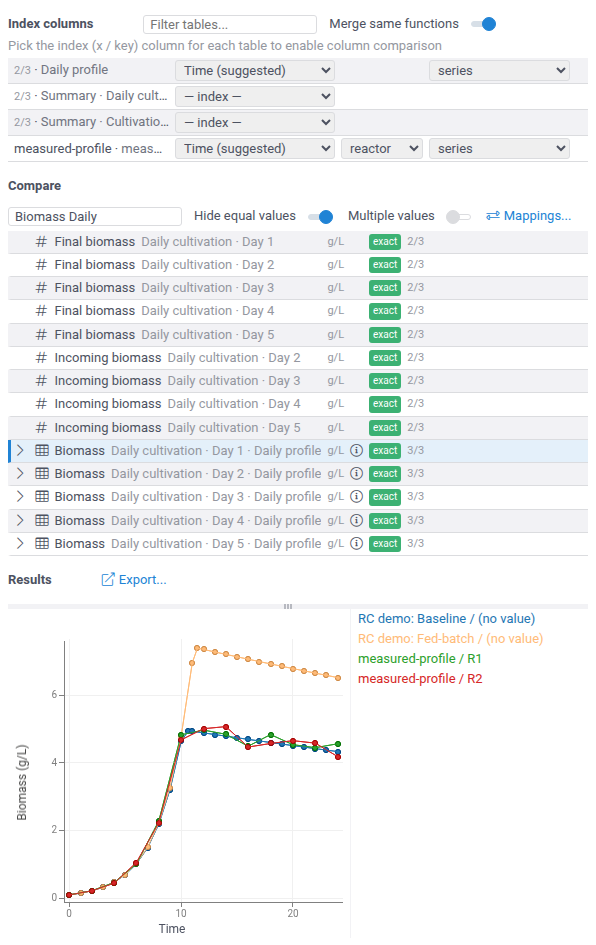The width and height of the screenshot is (596, 945).
Task: Click the hash icon of Final biomass Day 3
Action: pos(41,287)
